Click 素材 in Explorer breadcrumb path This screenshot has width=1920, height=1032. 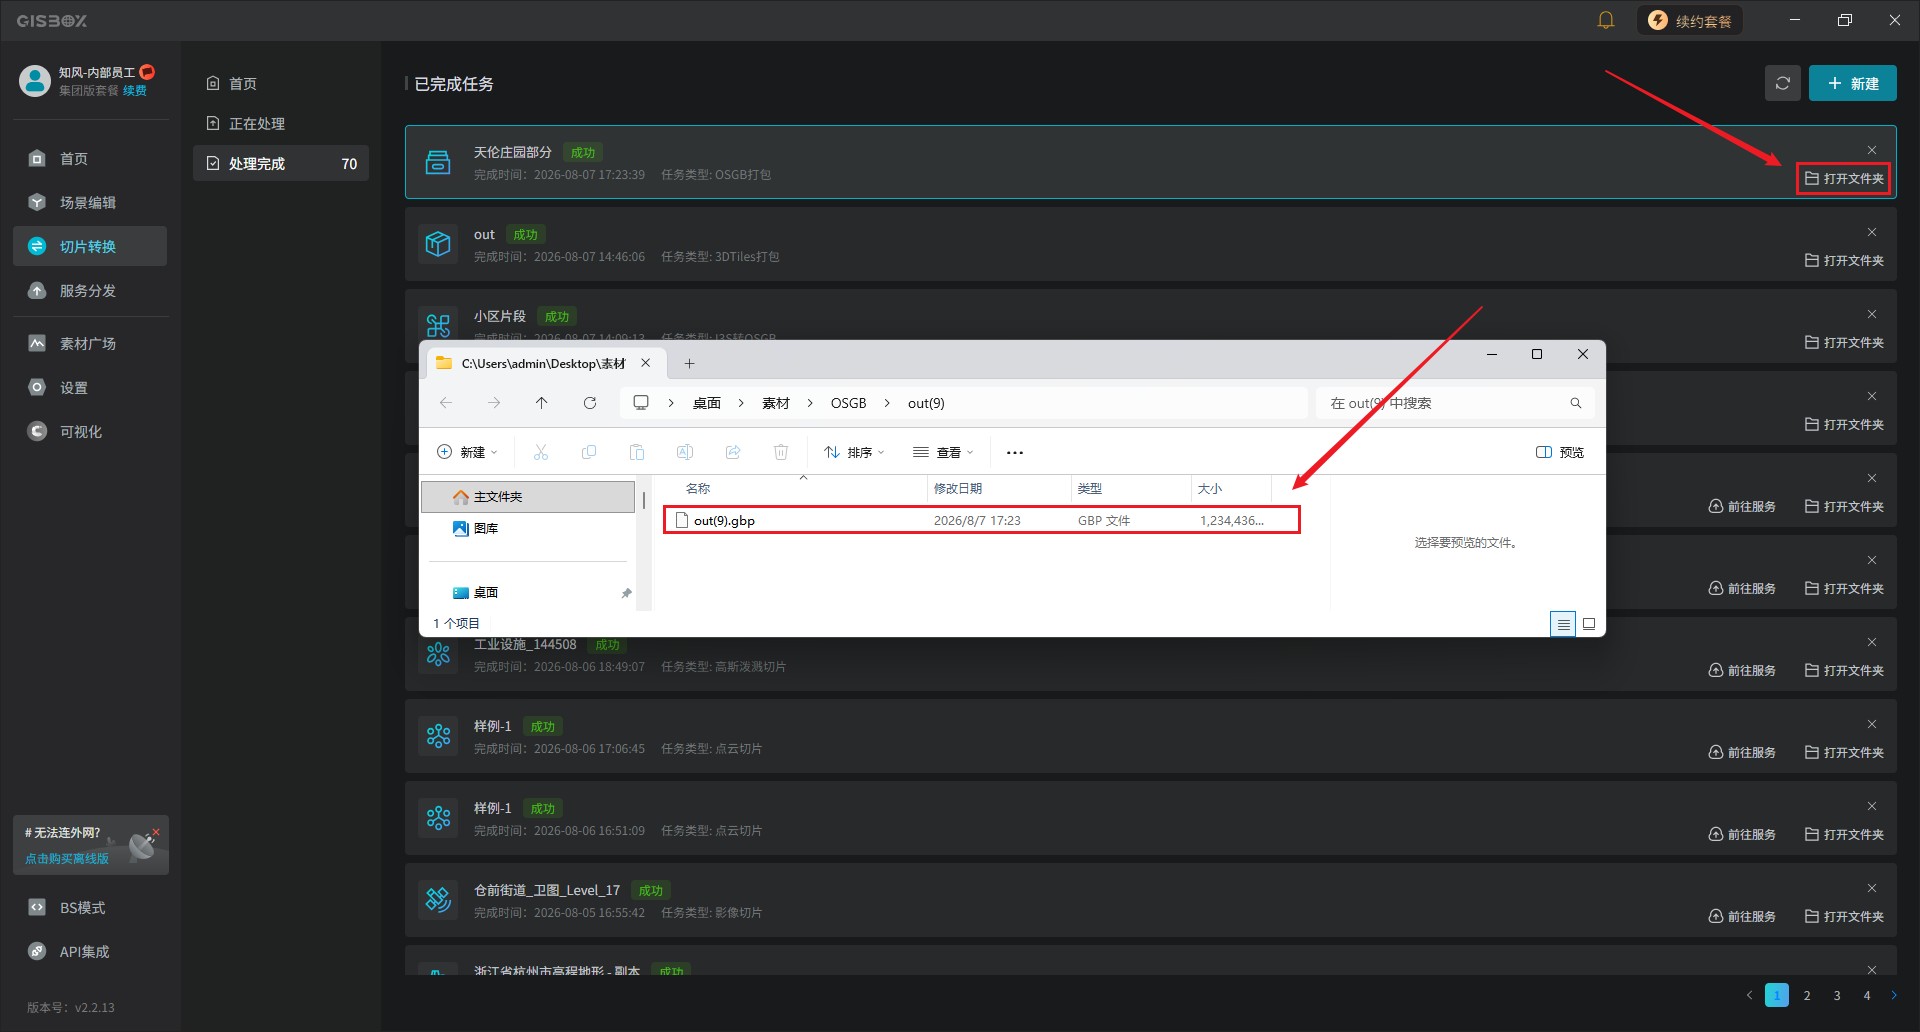pyautogui.click(x=776, y=403)
